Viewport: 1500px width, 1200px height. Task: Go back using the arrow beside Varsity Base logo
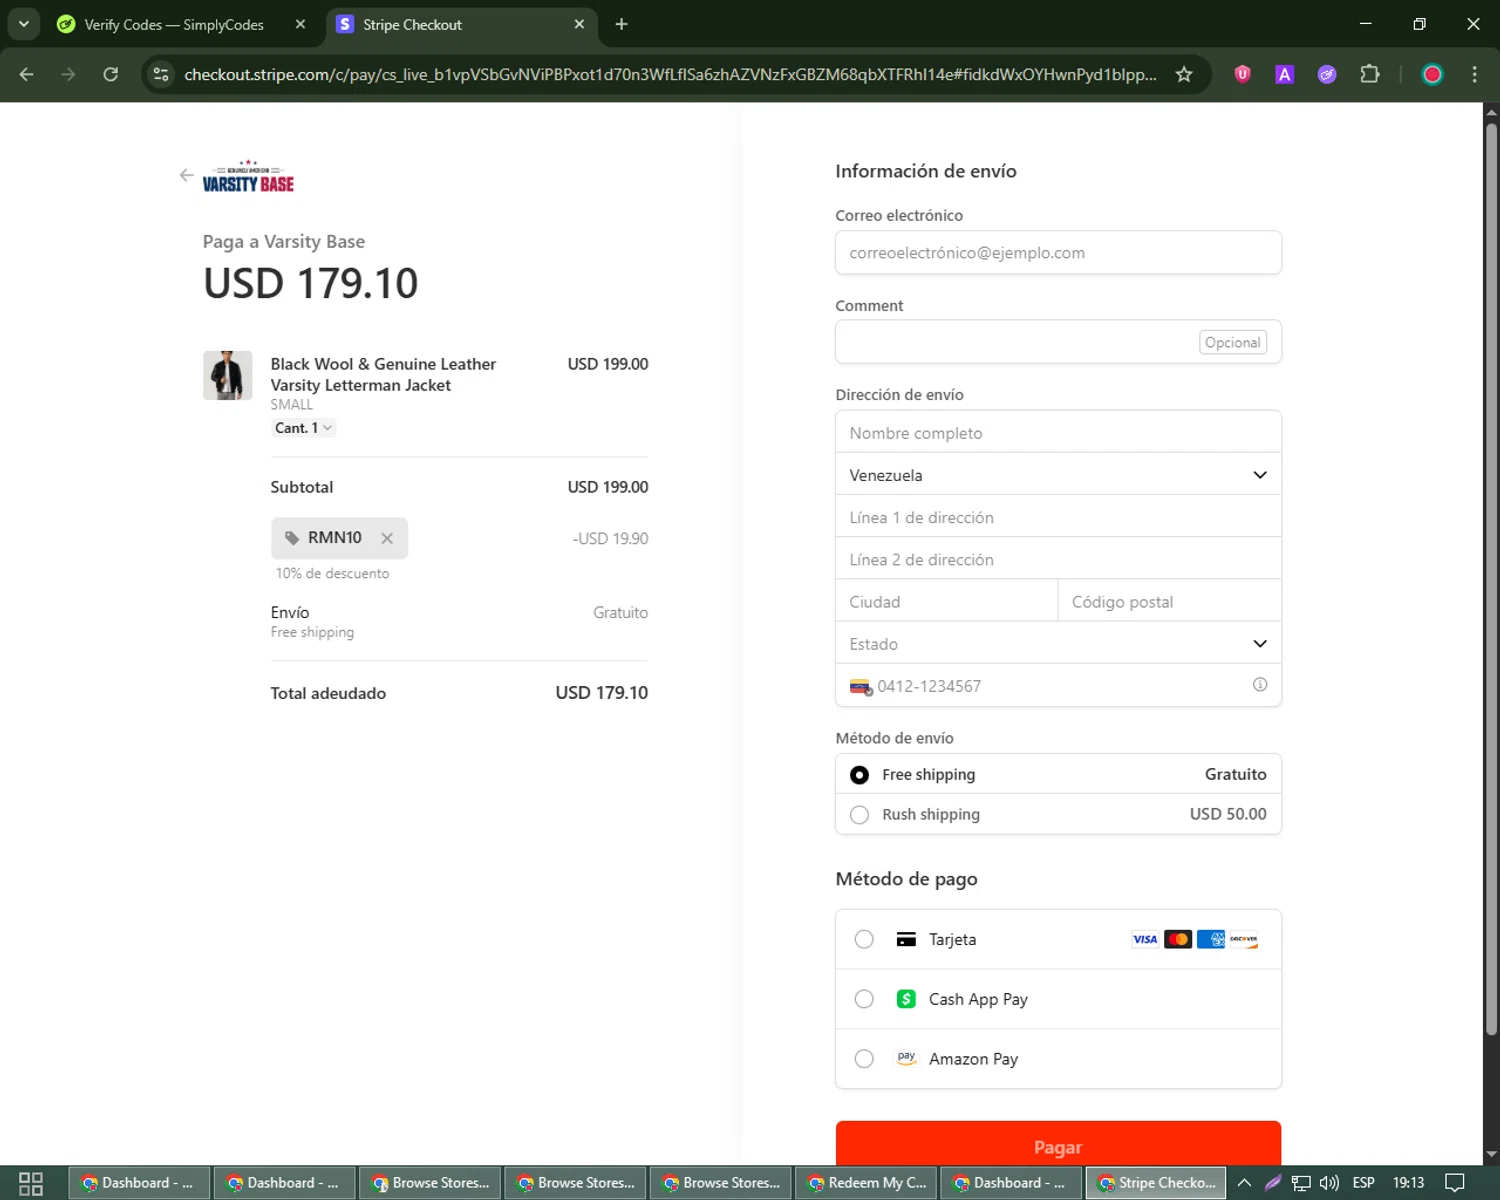[186, 175]
